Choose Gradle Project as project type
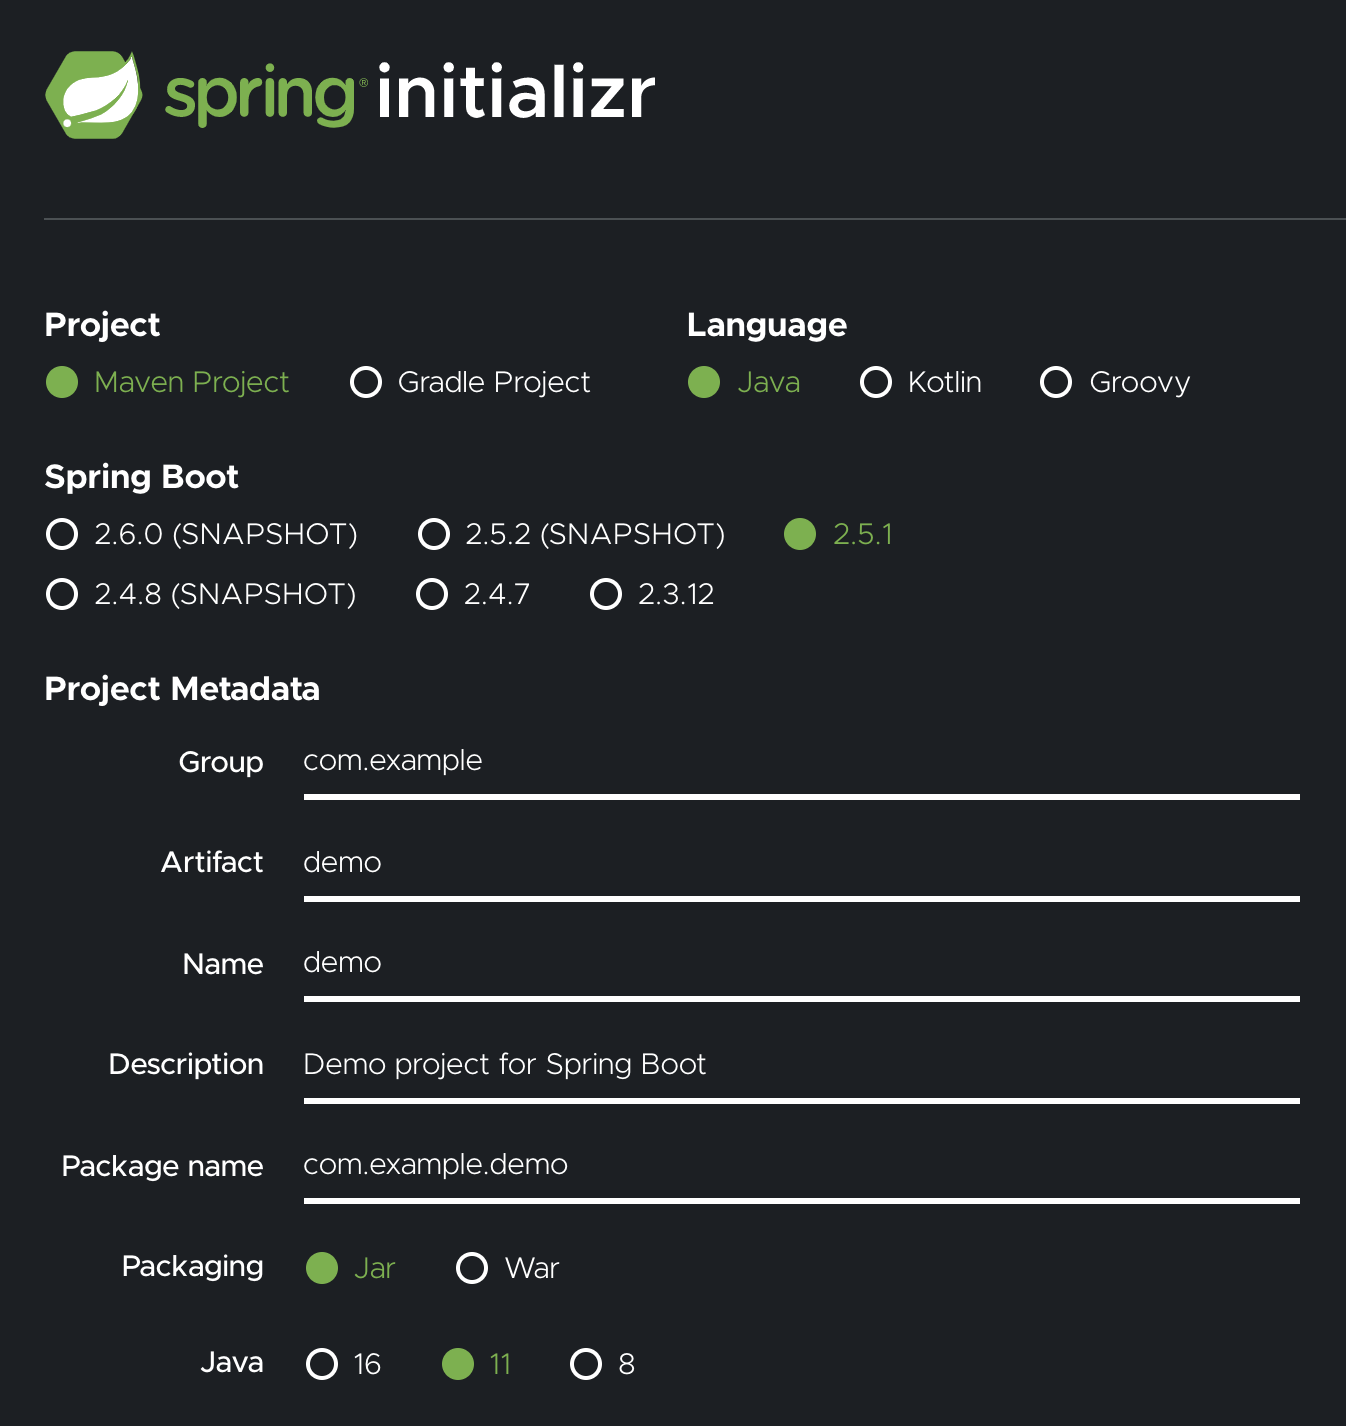This screenshot has width=1346, height=1426. coord(366,382)
